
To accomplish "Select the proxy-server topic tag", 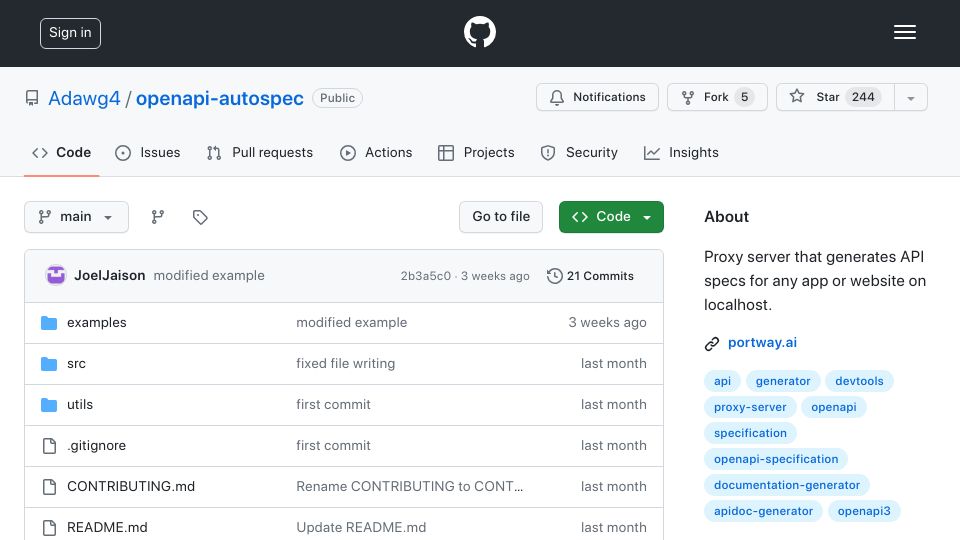I will tap(750, 407).
